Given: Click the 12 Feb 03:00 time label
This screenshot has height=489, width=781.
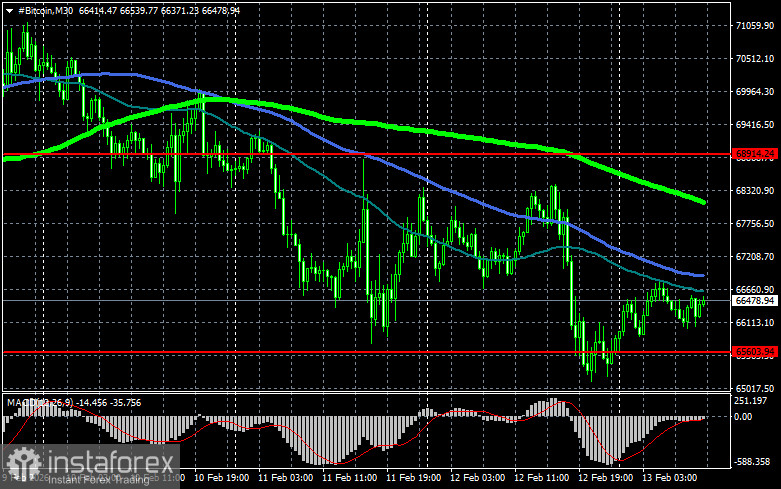Looking at the screenshot, I should (x=478, y=478).
